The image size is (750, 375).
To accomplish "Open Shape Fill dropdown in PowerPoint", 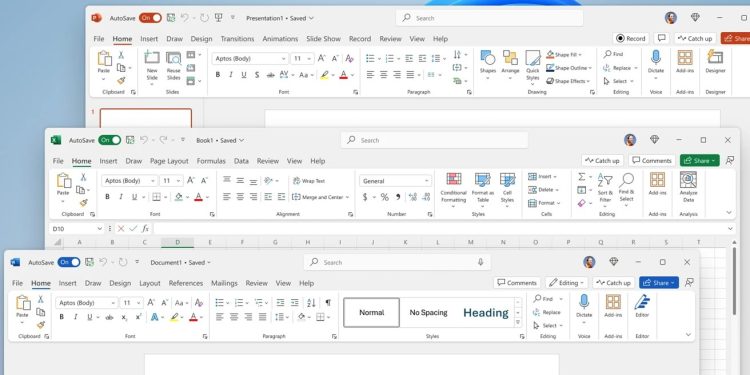I will tap(580, 55).
